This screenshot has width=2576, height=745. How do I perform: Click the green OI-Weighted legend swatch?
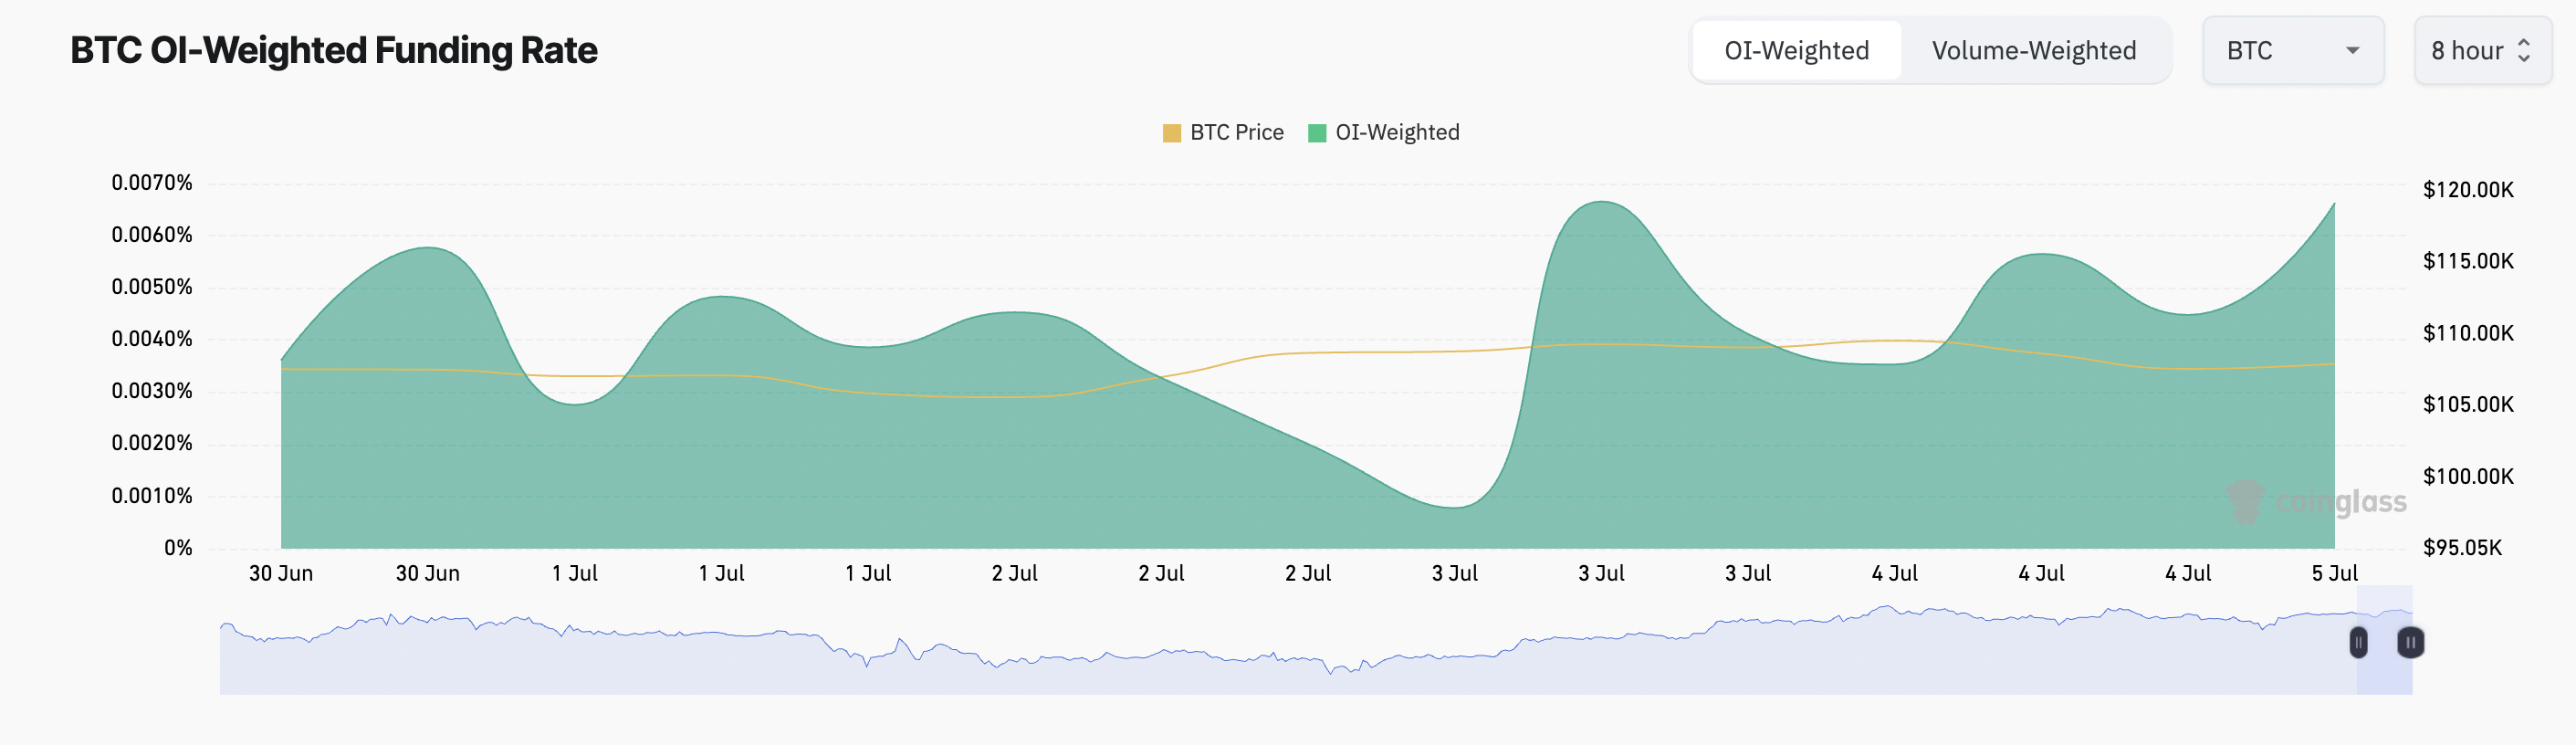pos(1317,133)
